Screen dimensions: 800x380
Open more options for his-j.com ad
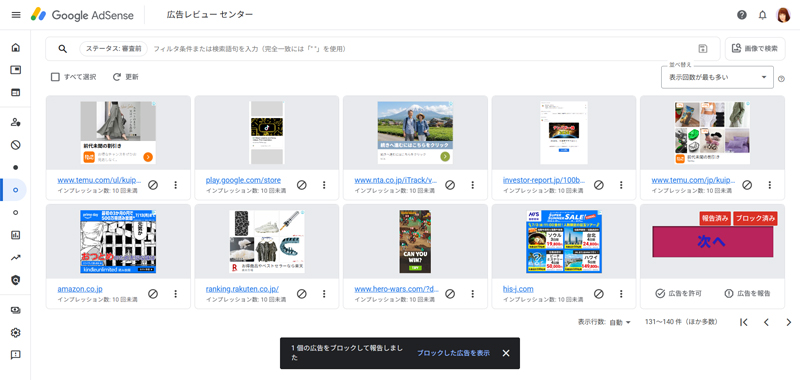point(621,293)
